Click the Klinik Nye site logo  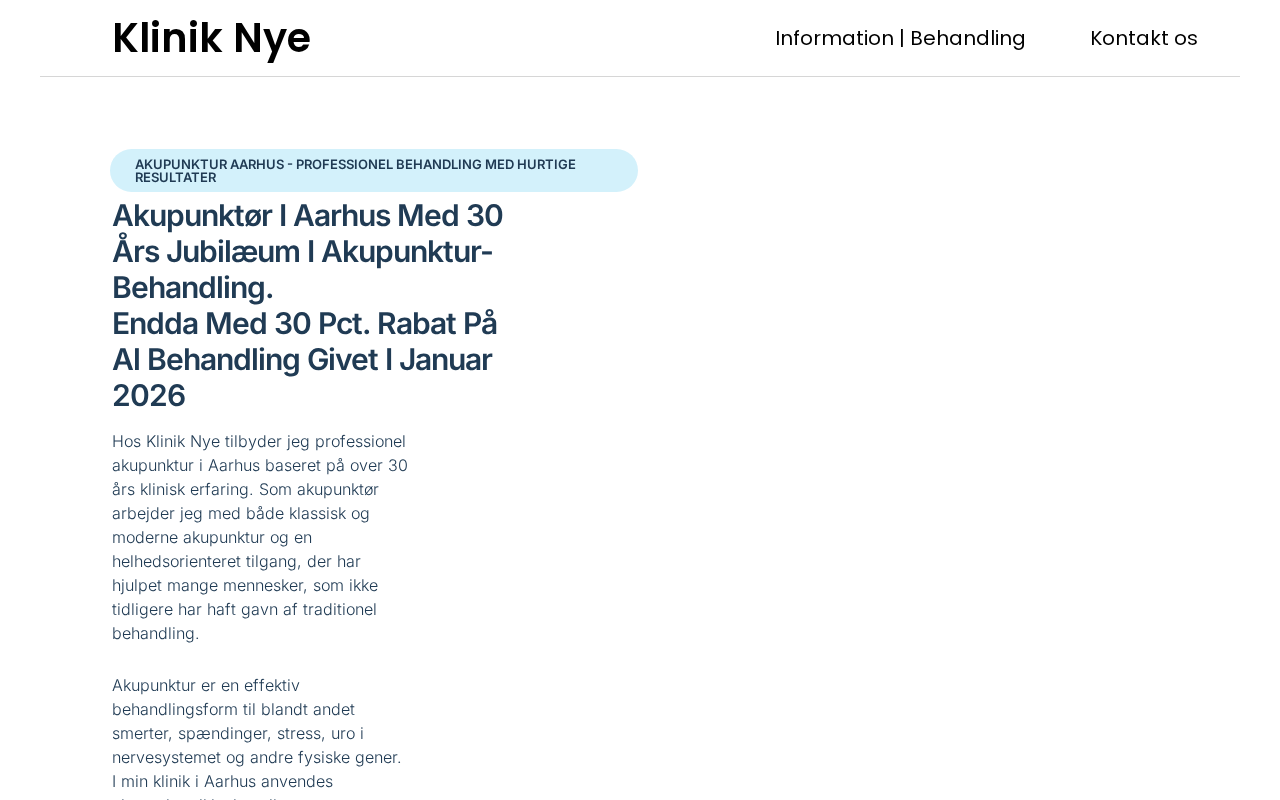211,38
